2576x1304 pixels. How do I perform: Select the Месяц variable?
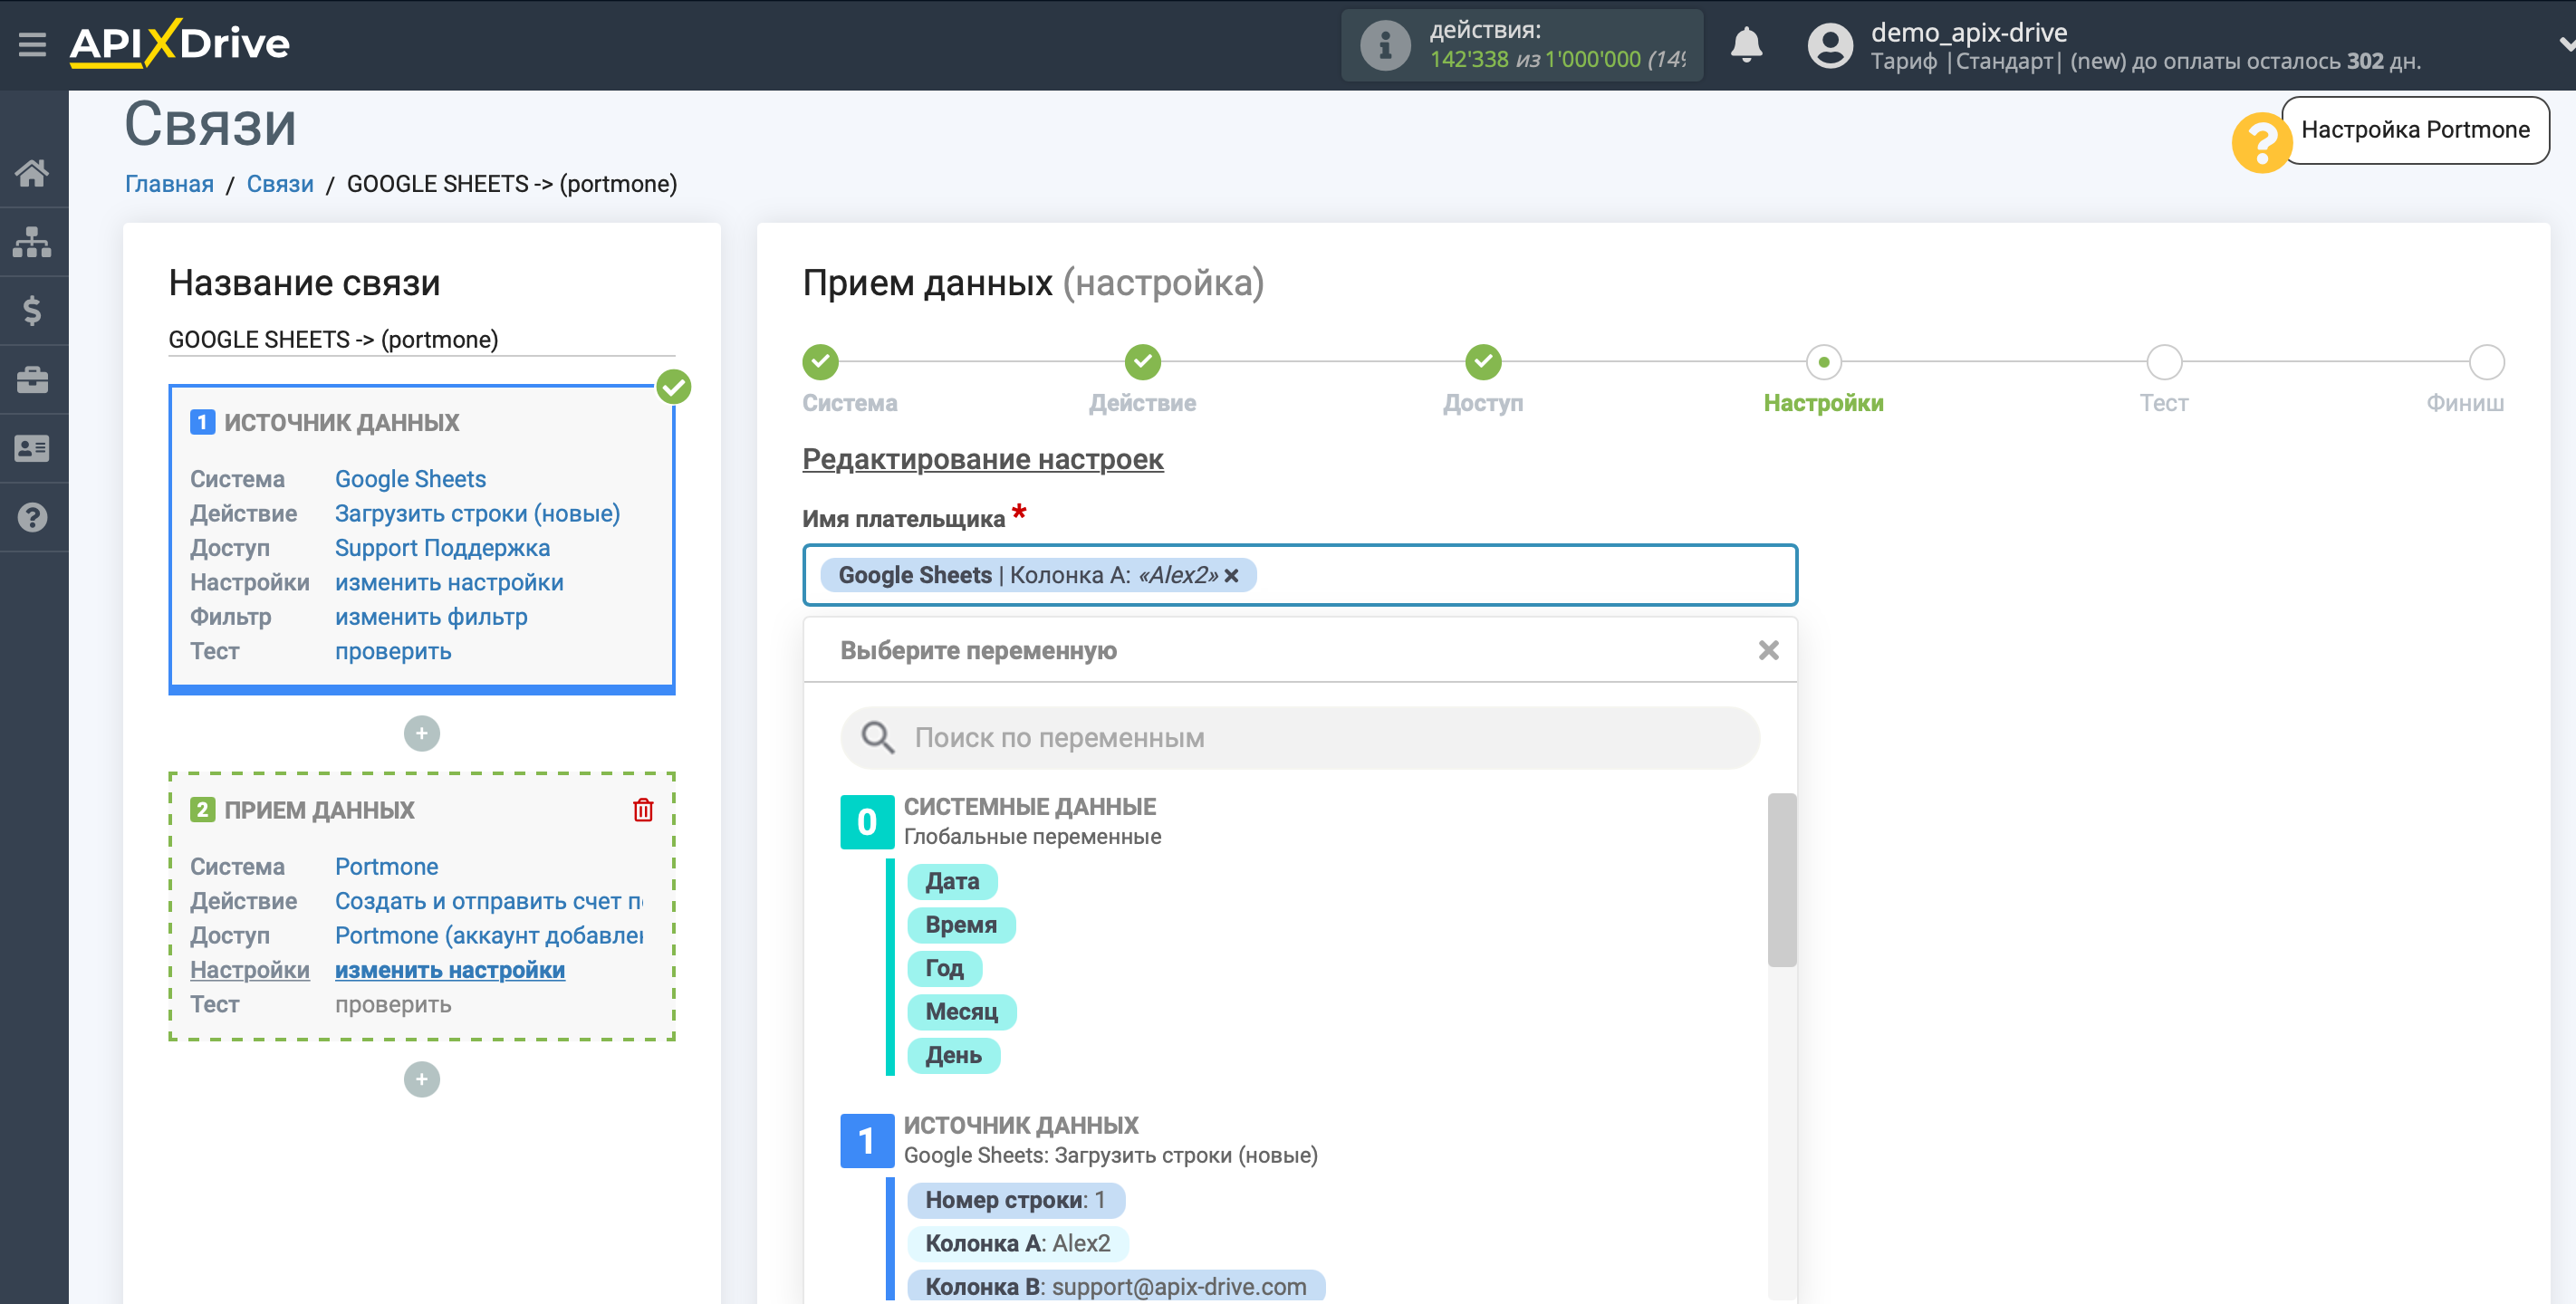(961, 1012)
